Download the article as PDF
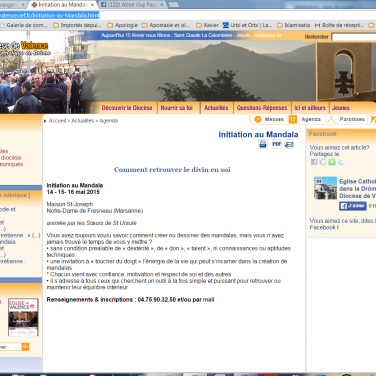Viewport: 376px width, 376px height. point(277,144)
